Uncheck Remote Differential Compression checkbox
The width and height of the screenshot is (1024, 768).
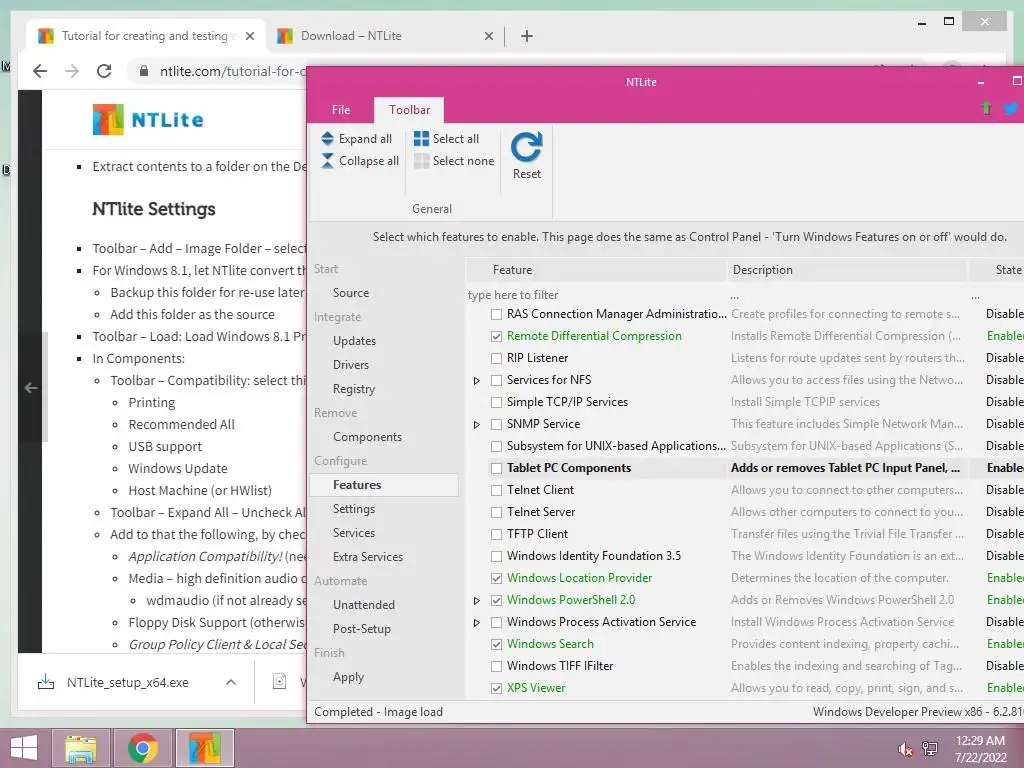(496, 336)
